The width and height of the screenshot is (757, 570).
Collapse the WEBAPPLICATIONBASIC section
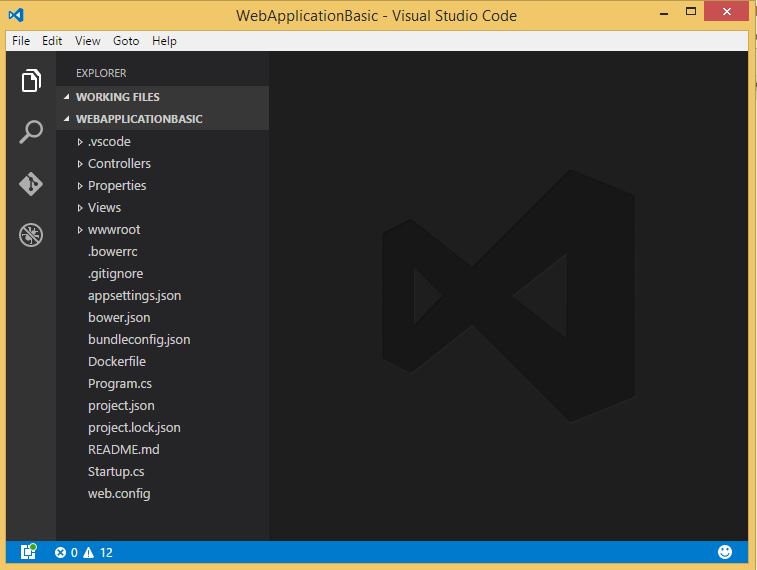pyautogui.click(x=67, y=119)
